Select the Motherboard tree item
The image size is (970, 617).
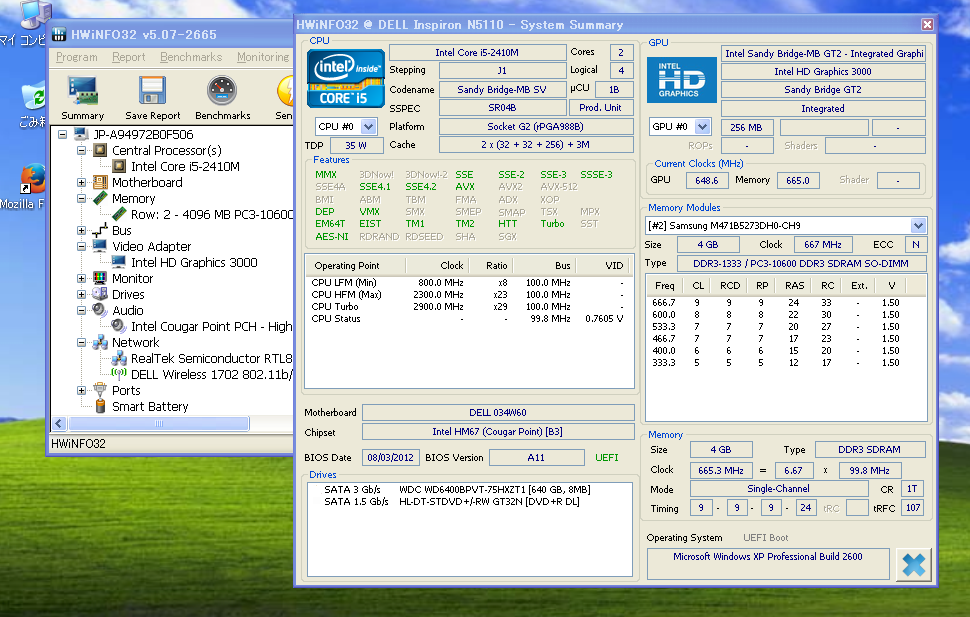point(147,183)
